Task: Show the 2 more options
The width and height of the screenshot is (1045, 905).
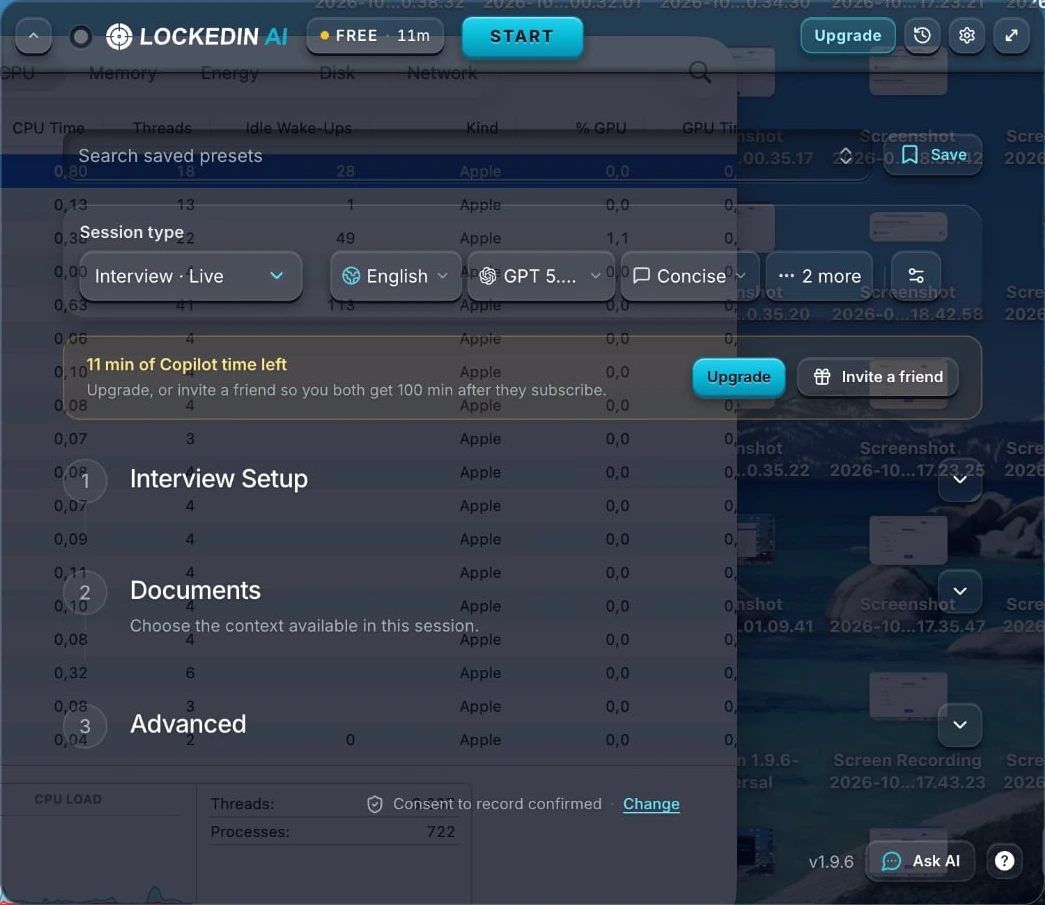Action: 820,276
